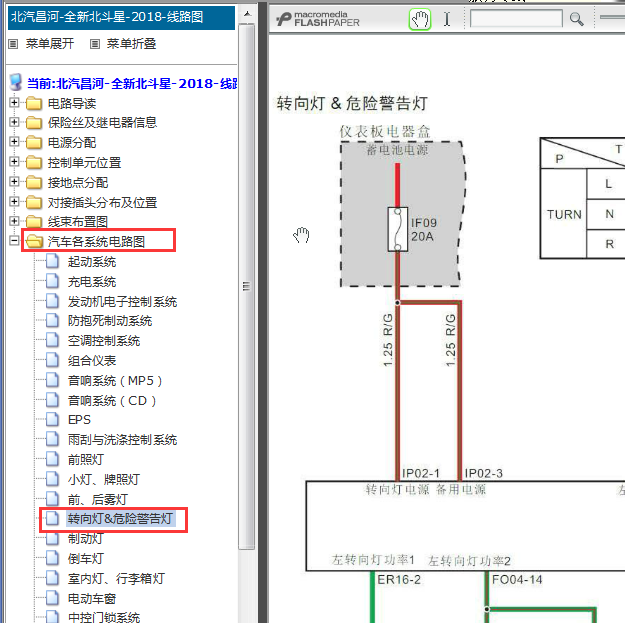Image resolution: width=625 pixels, height=623 pixels.
Task: Open the 充电系统 document
Action: coord(91,281)
